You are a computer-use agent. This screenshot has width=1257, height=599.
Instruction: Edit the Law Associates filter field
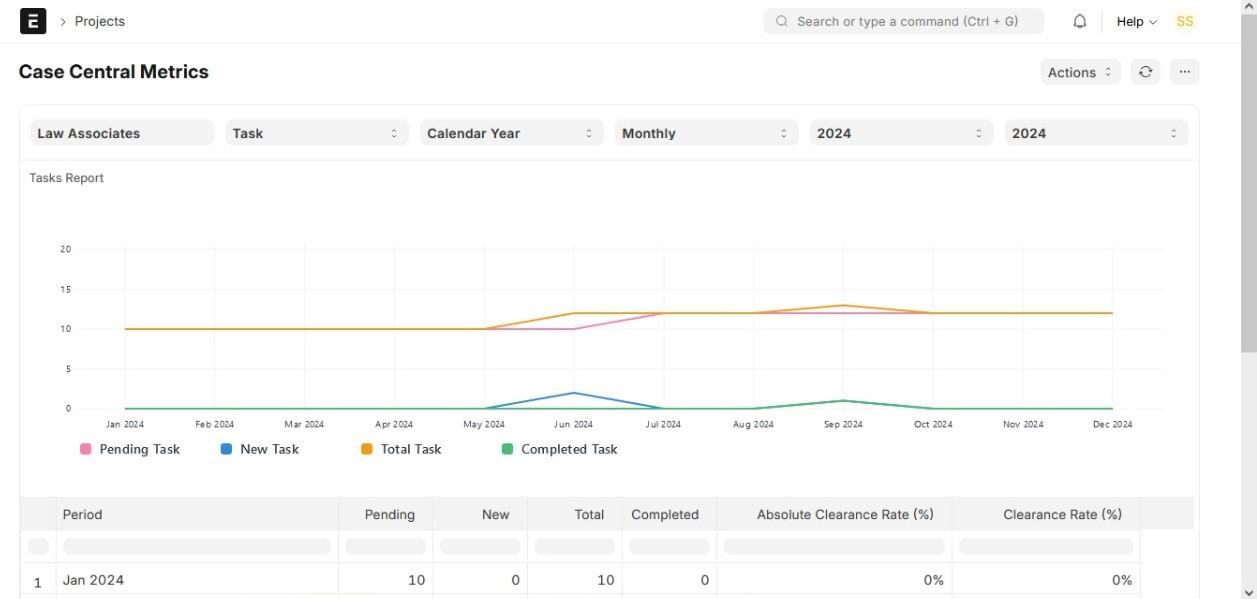[122, 133]
